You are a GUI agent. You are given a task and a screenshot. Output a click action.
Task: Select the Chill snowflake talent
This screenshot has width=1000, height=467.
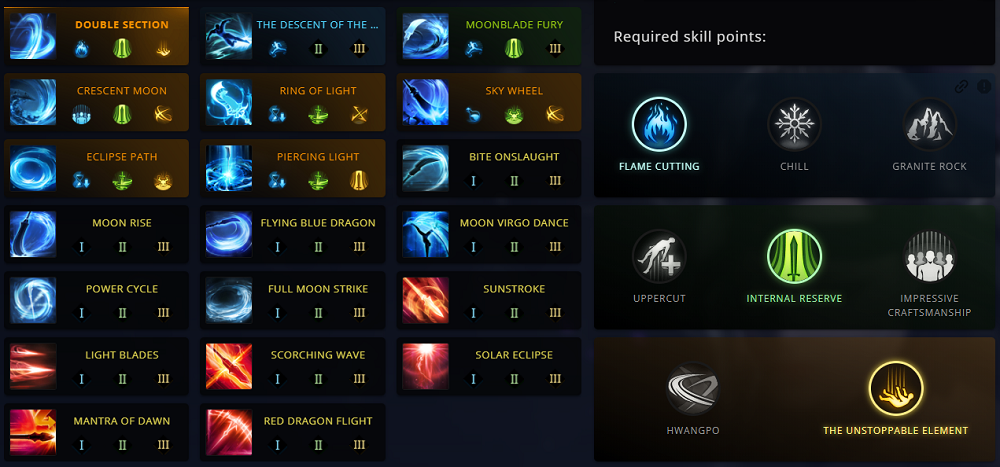coord(794,124)
